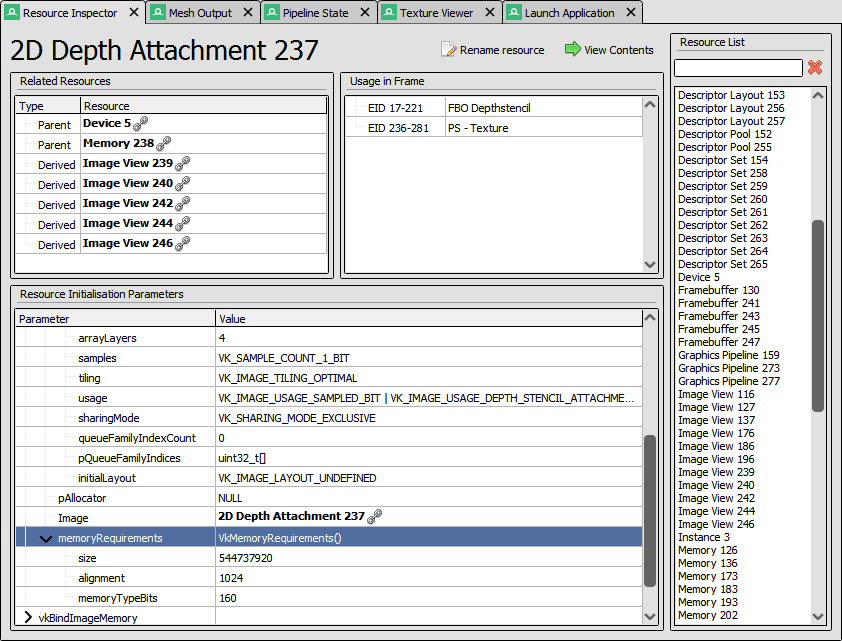
Task: Select the Resource Inspector tab
Action: (x=72, y=12)
